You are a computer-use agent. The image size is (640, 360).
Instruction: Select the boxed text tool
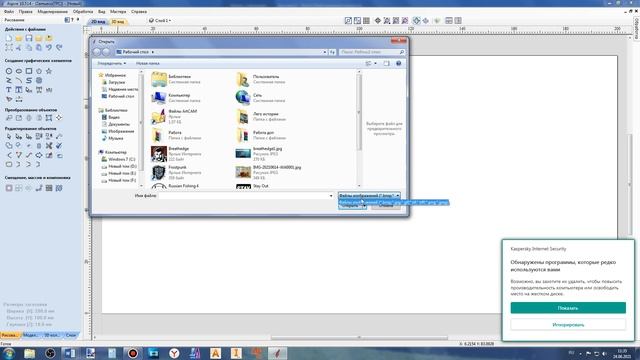click(19, 90)
